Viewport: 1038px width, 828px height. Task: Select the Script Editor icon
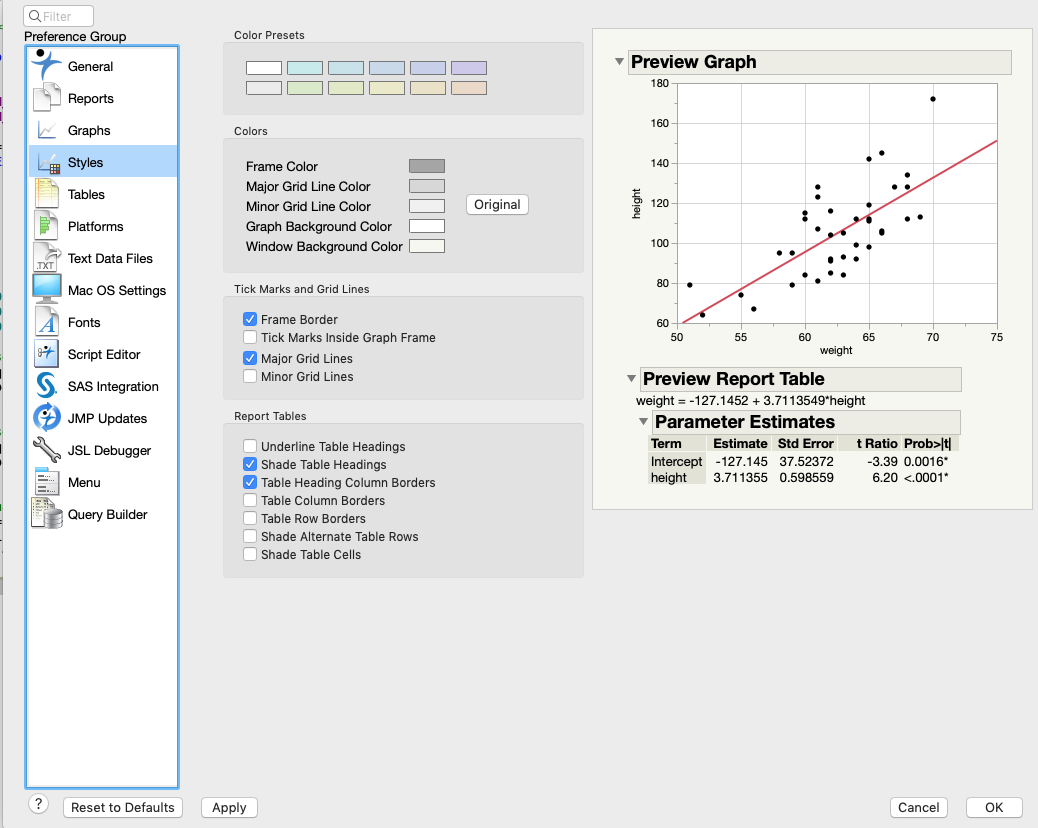46,353
